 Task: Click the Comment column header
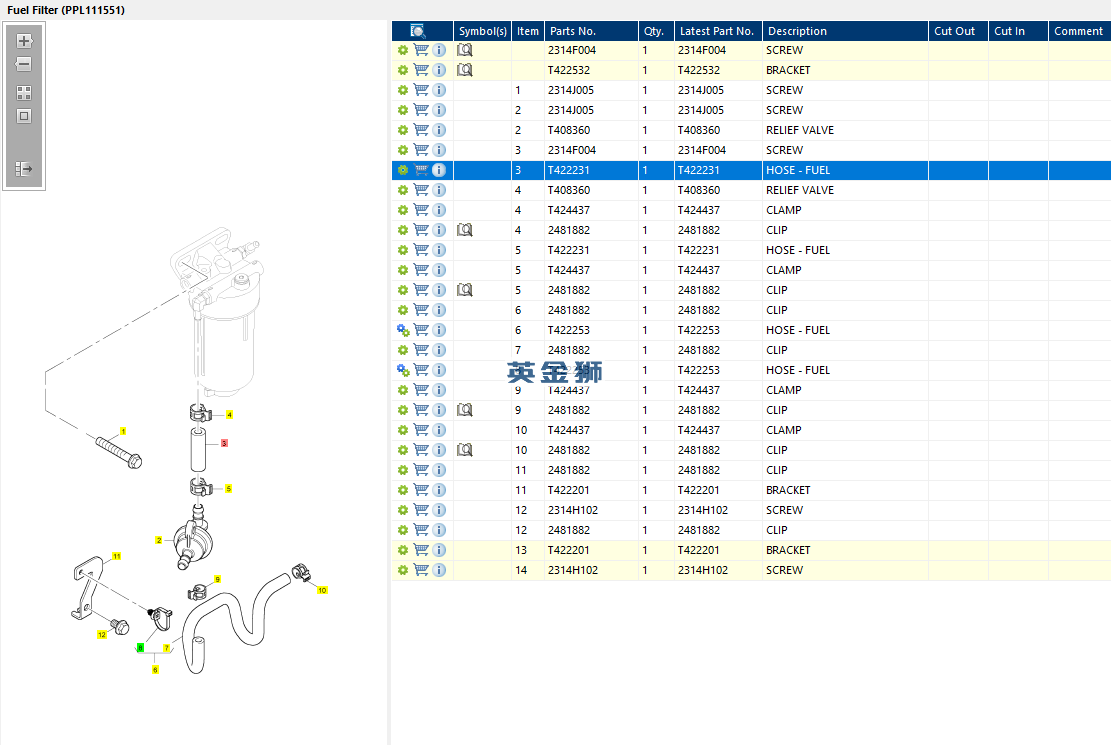pyautogui.click(x=1079, y=31)
